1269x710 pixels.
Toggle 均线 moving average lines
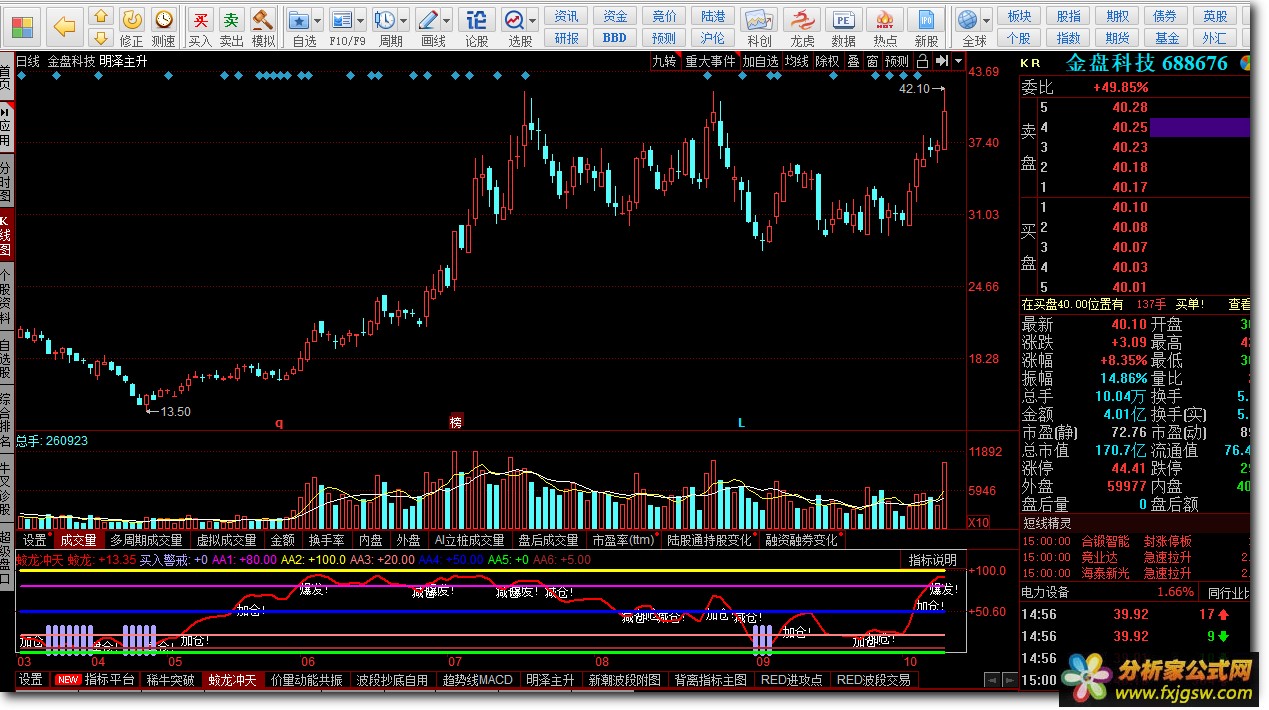(x=796, y=61)
